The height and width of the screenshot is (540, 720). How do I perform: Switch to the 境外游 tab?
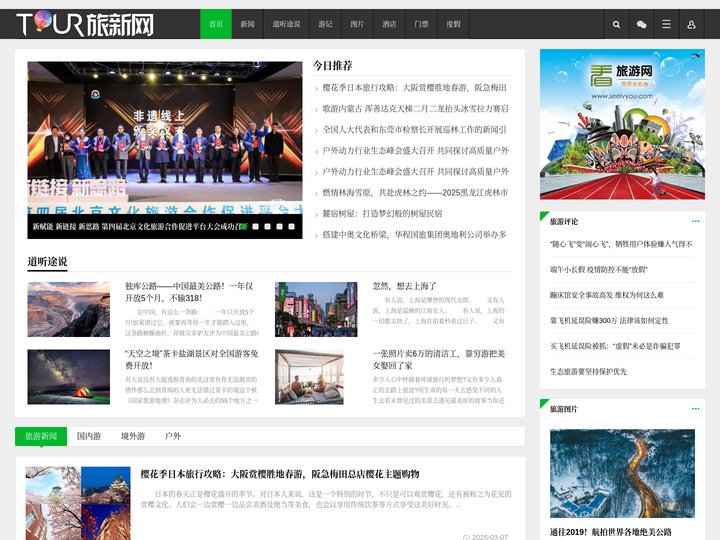tap(133, 436)
